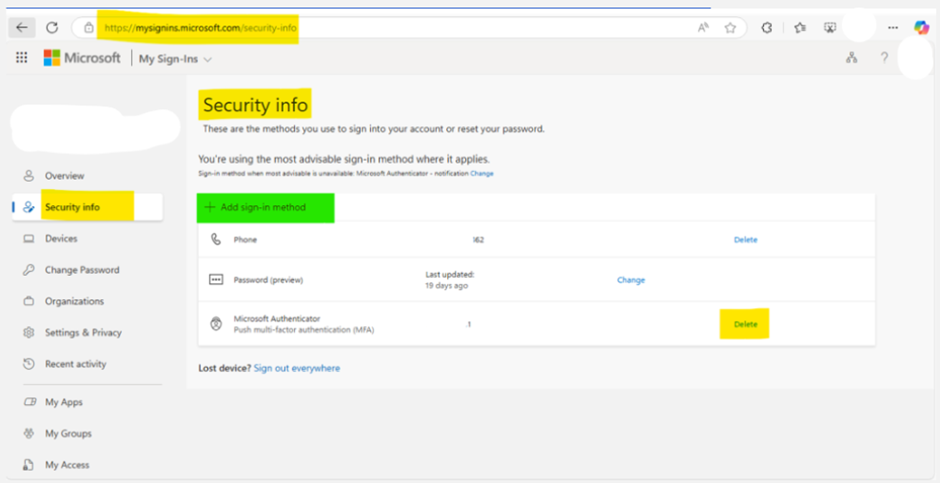Image resolution: width=940 pixels, height=483 pixels.
Task: Click the My Groups icon
Action: tap(28, 433)
